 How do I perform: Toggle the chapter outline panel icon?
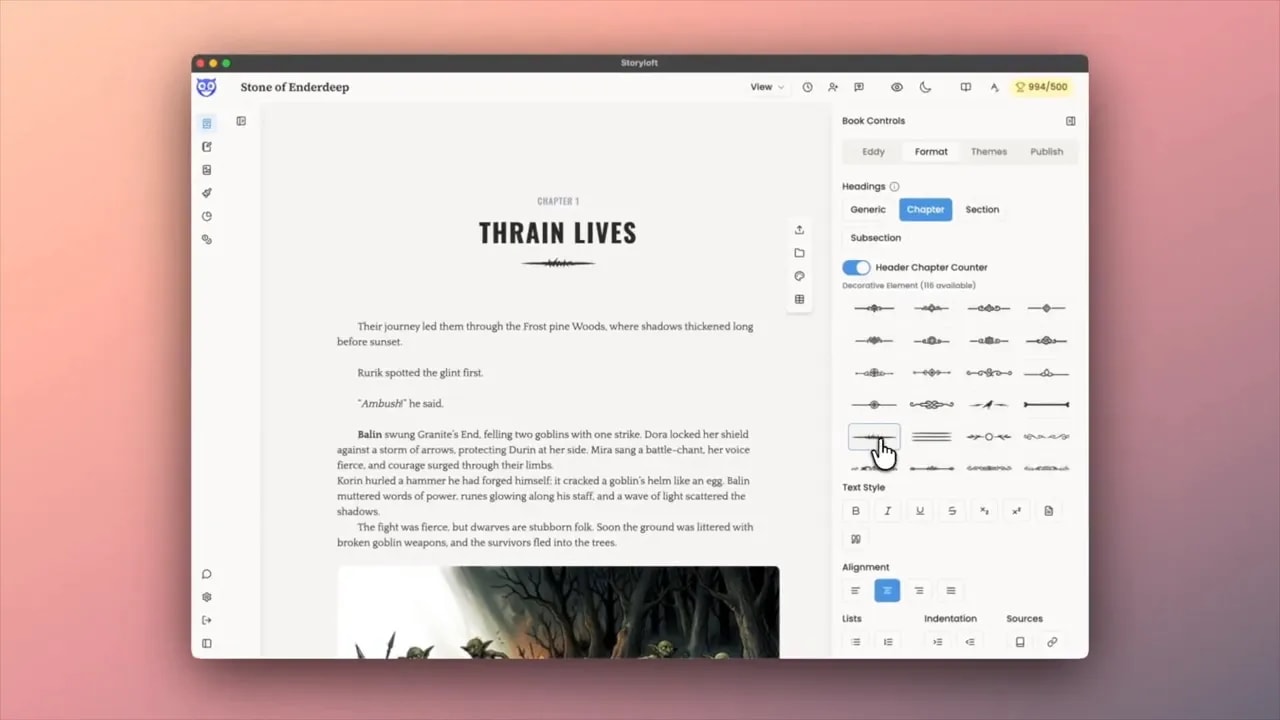pyautogui.click(x=241, y=121)
